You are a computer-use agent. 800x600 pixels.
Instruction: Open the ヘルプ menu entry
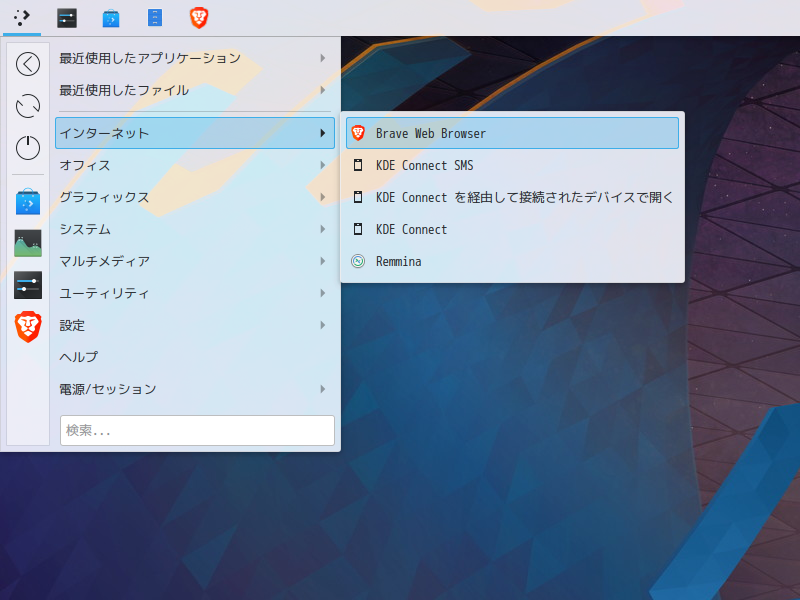(x=194, y=357)
